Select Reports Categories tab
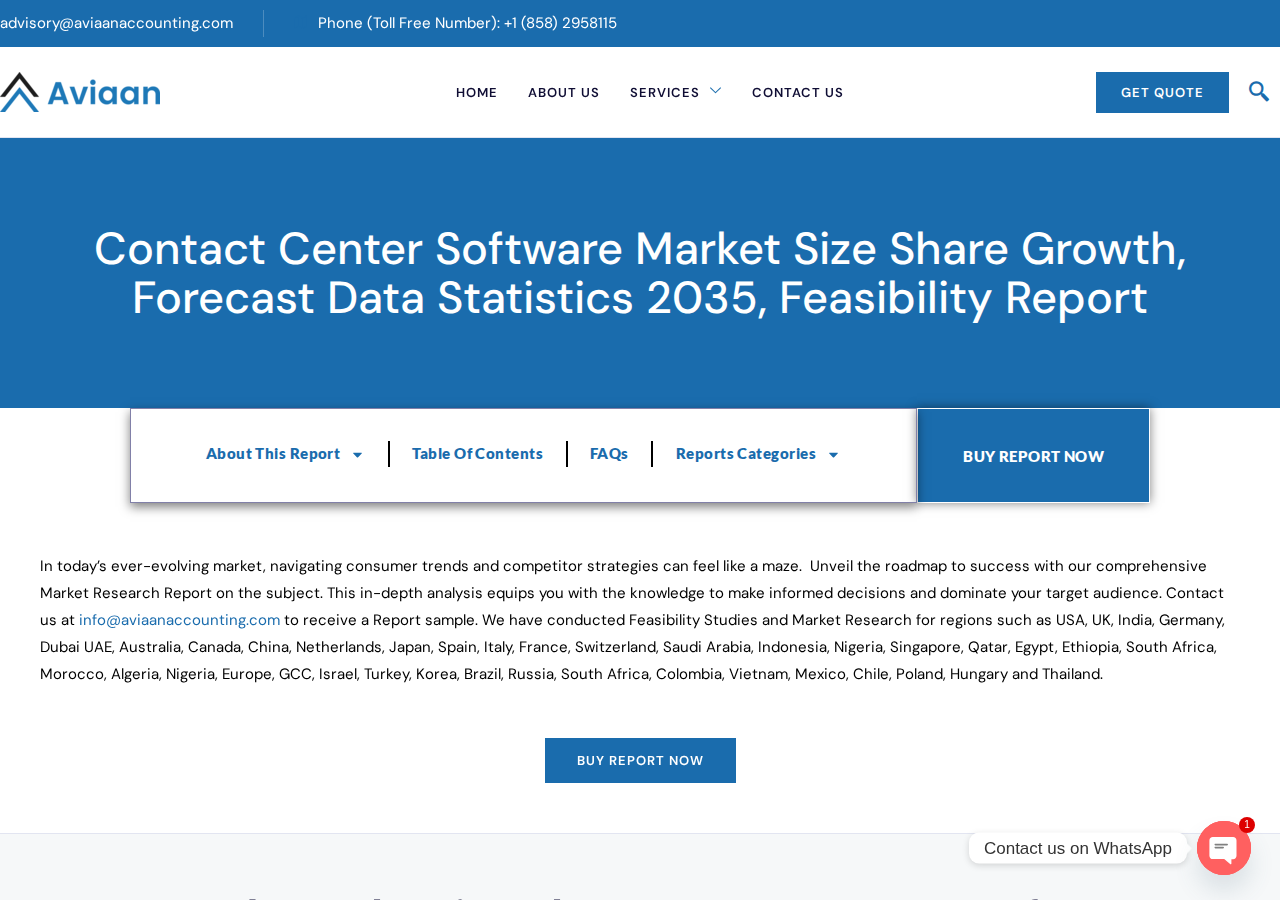 pyautogui.click(x=746, y=454)
